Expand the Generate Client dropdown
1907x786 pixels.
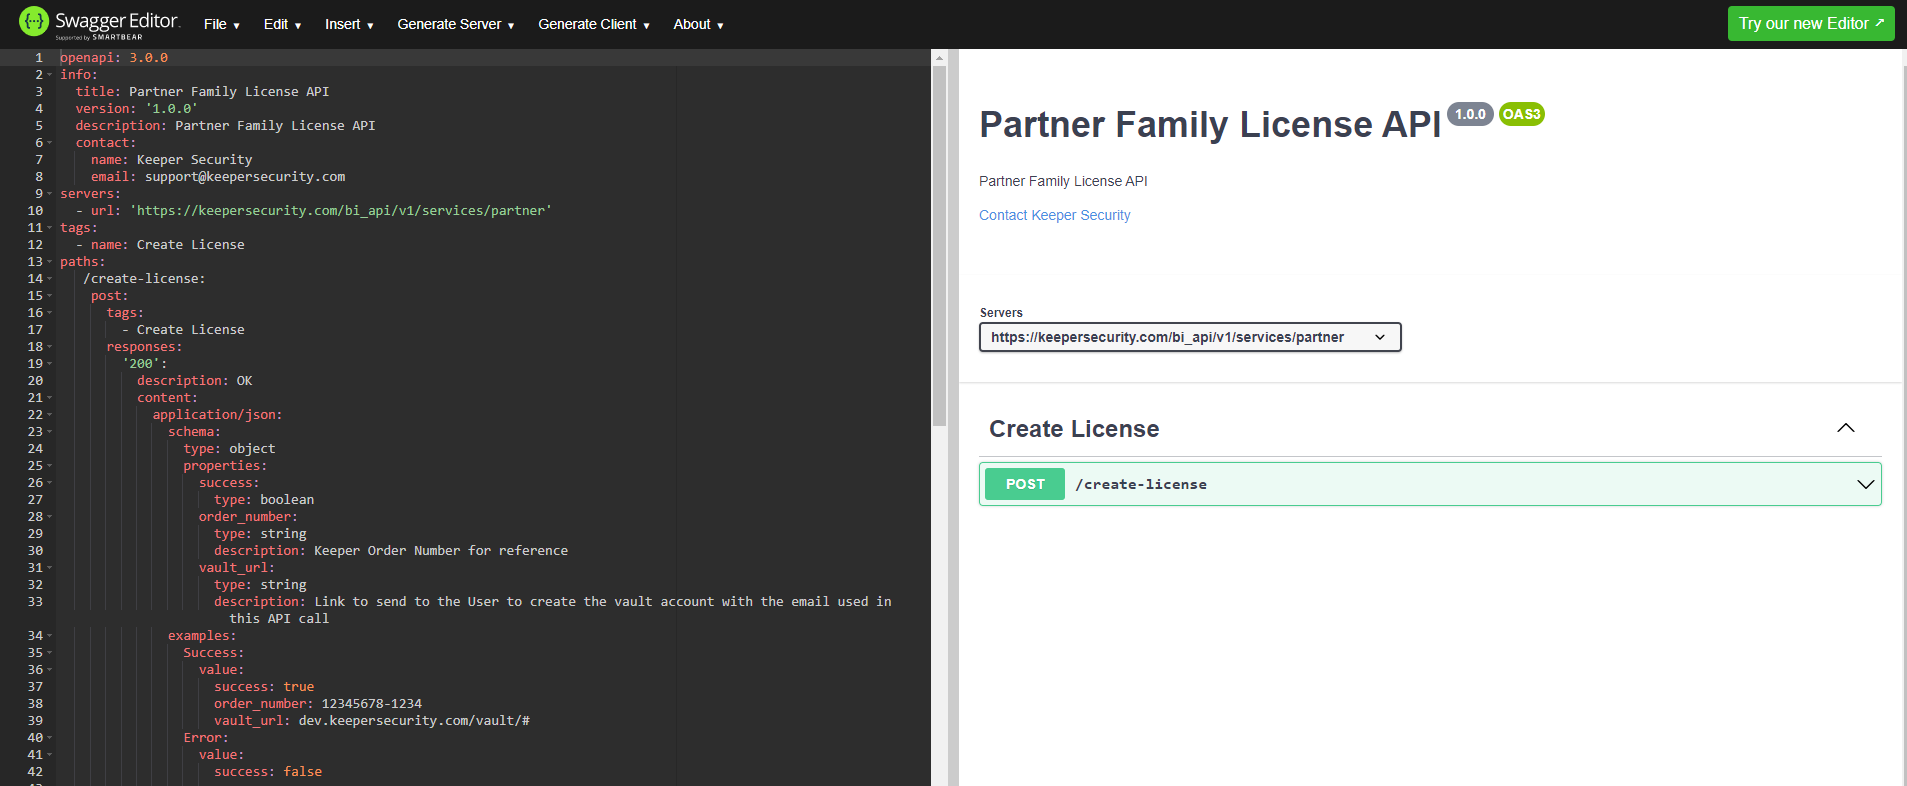coord(593,24)
